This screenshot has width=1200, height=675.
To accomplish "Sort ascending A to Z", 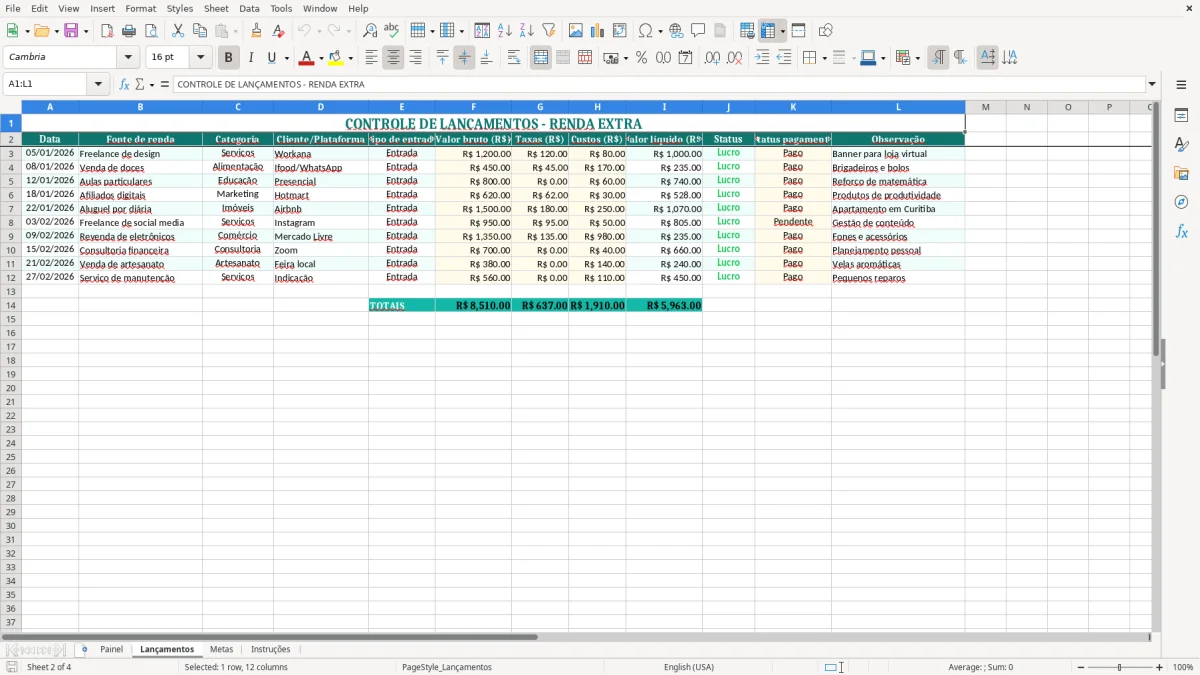I will click(504, 31).
